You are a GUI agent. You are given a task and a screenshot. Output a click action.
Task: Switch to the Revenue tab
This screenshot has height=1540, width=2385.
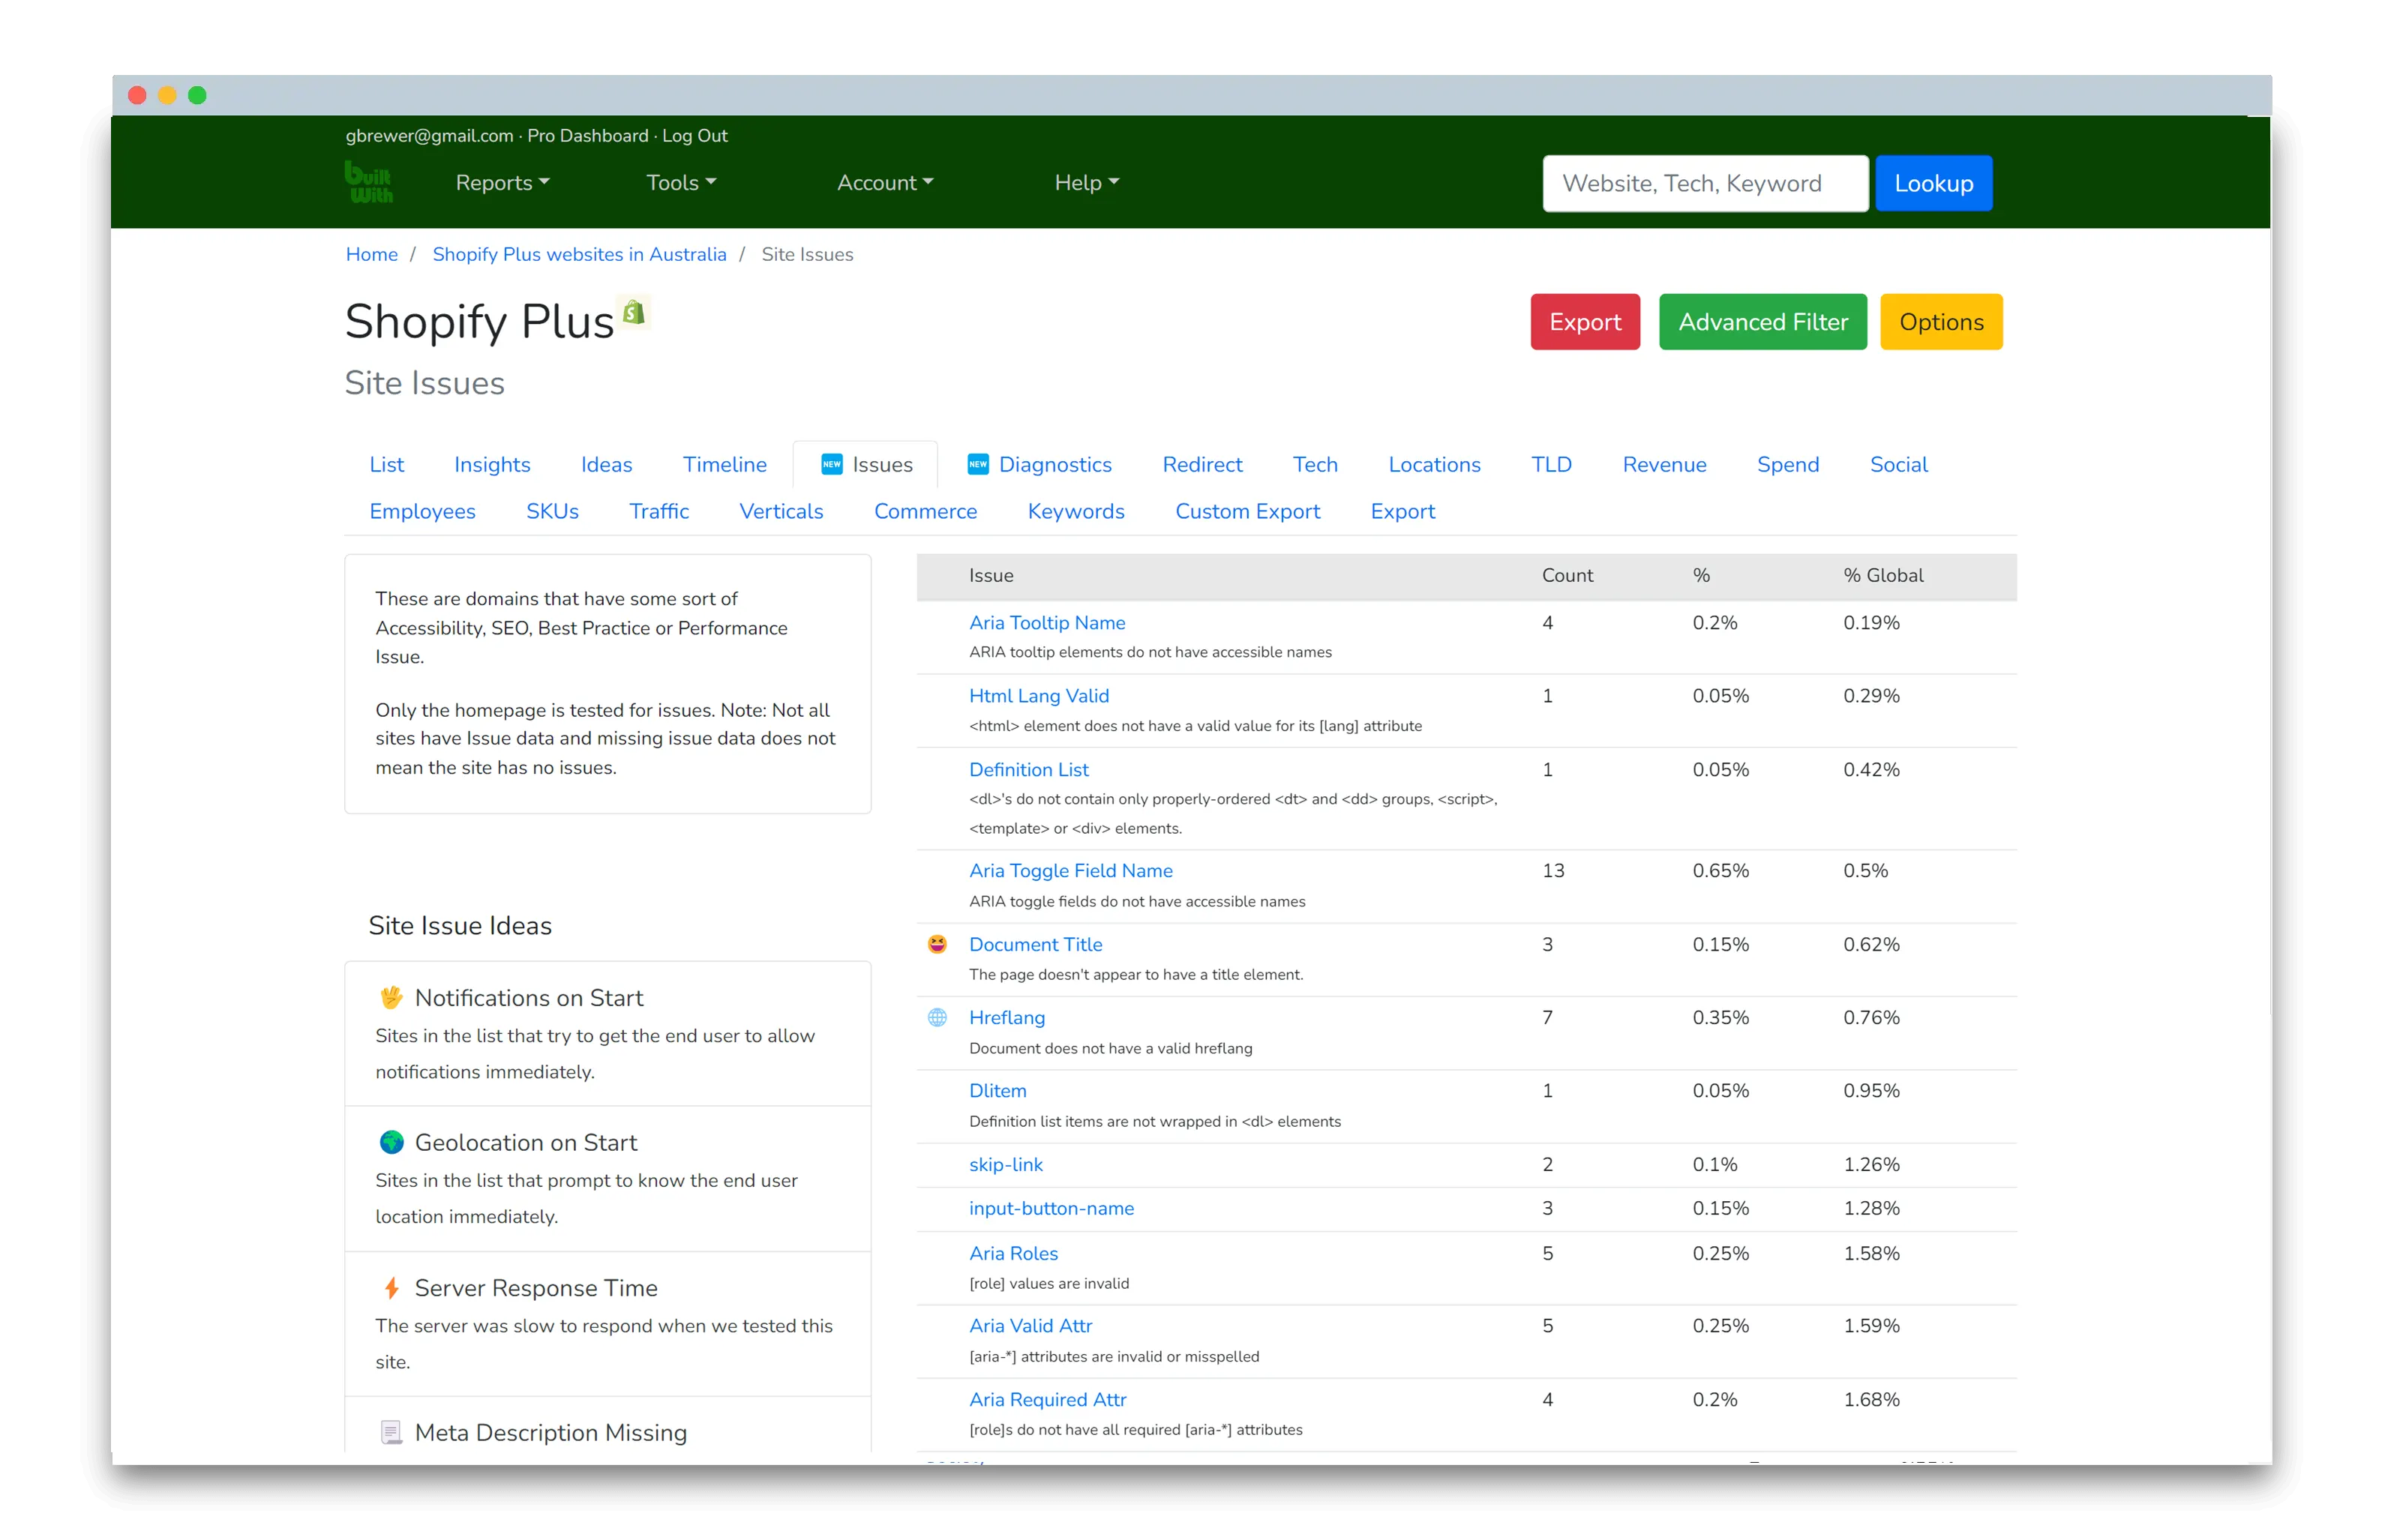[x=1664, y=464]
